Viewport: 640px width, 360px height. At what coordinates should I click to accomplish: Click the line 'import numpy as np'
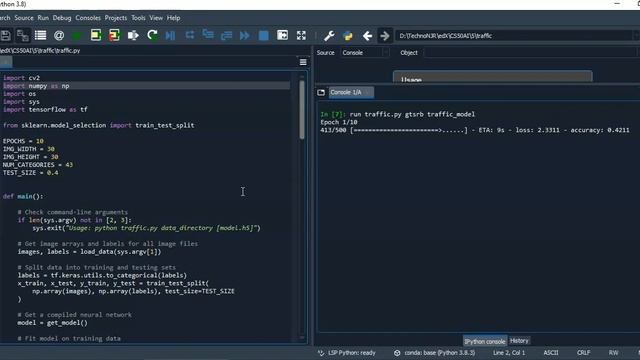coord(36,86)
